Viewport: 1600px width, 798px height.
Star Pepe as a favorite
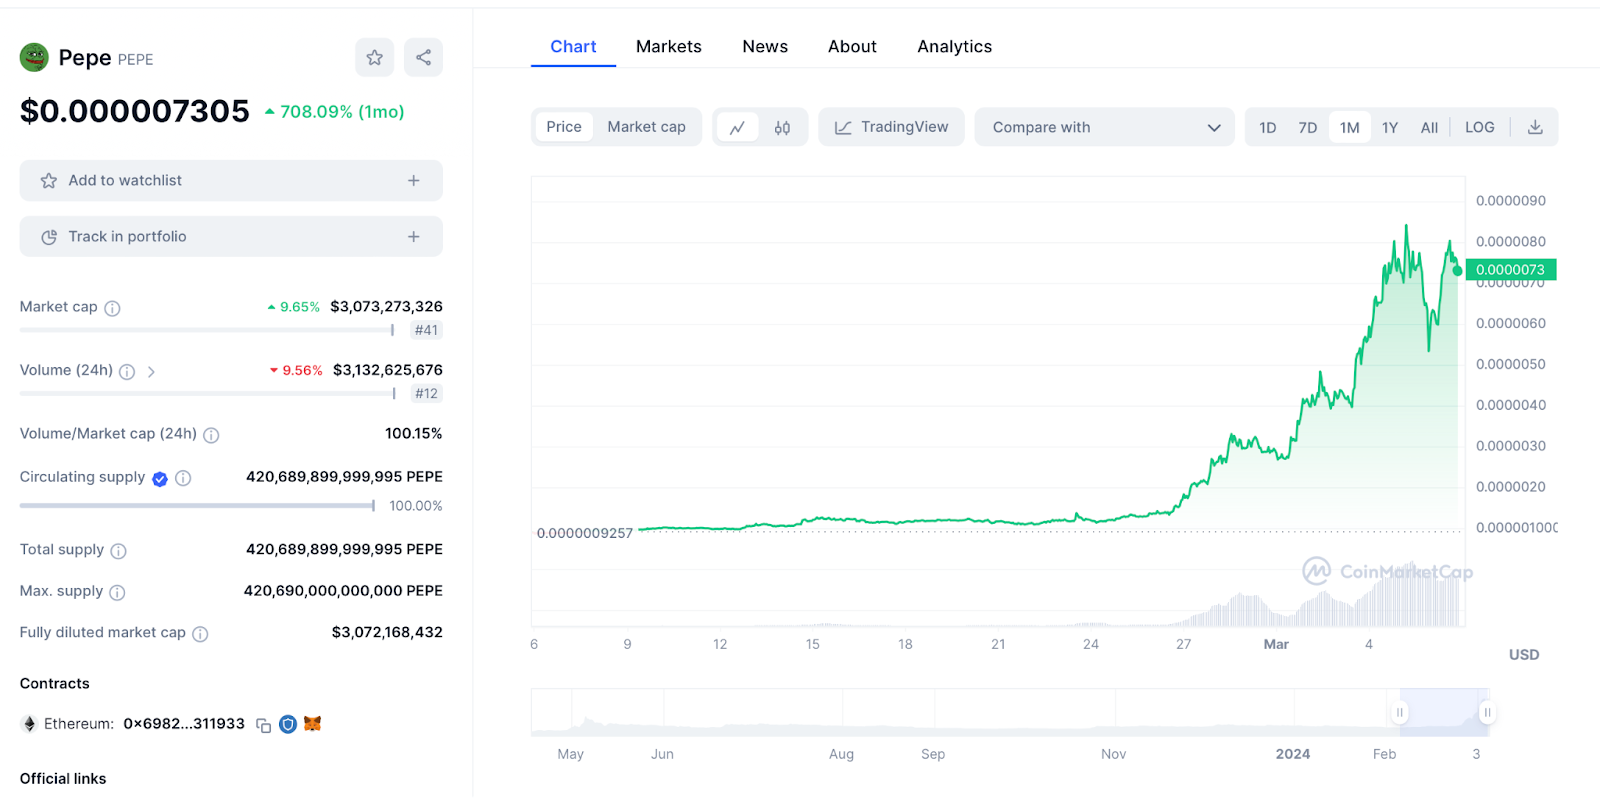point(374,57)
